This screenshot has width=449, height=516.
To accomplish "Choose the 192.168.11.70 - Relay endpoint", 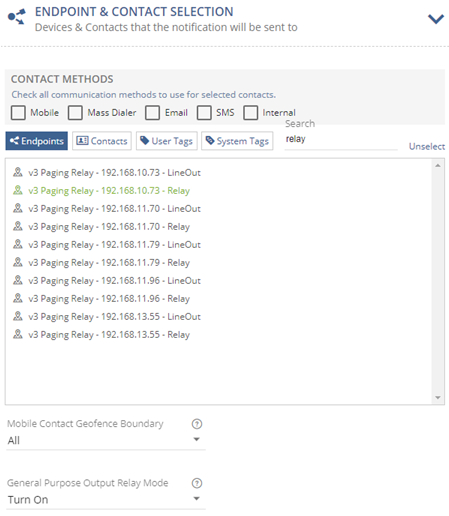I will tap(109, 227).
